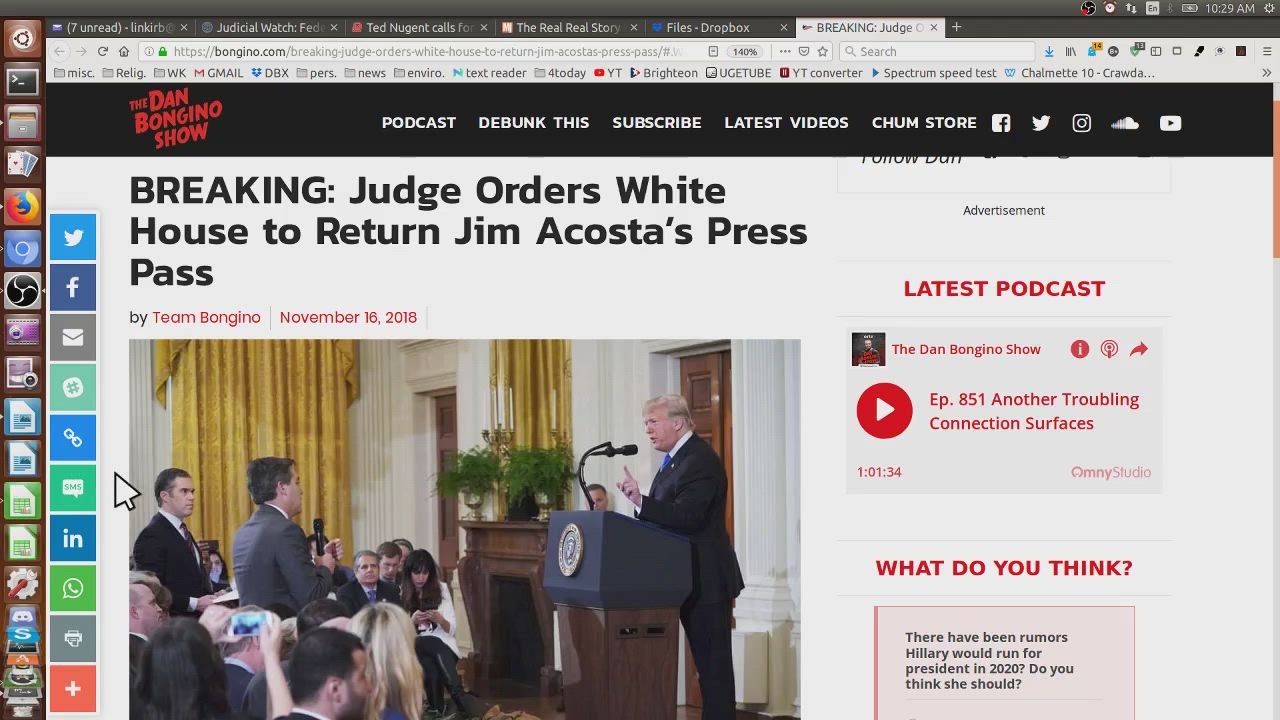Switch to the Files - Dropbox tab
Image resolution: width=1280 pixels, height=720 pixels.
708,27
